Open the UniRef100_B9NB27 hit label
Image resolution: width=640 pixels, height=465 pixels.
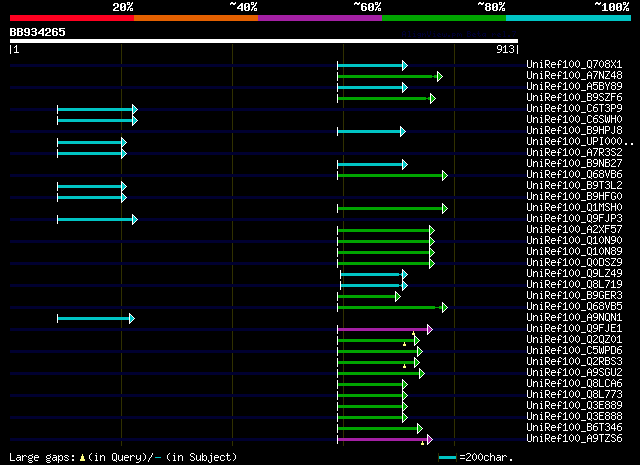pyautogui.click(x=574, y=163)
